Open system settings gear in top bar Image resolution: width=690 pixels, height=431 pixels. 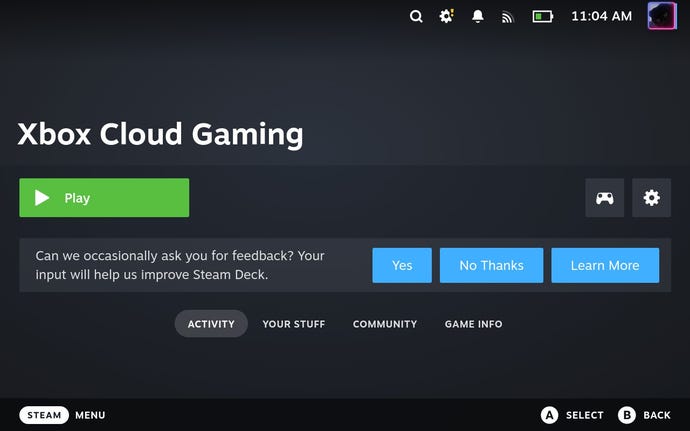447,17
